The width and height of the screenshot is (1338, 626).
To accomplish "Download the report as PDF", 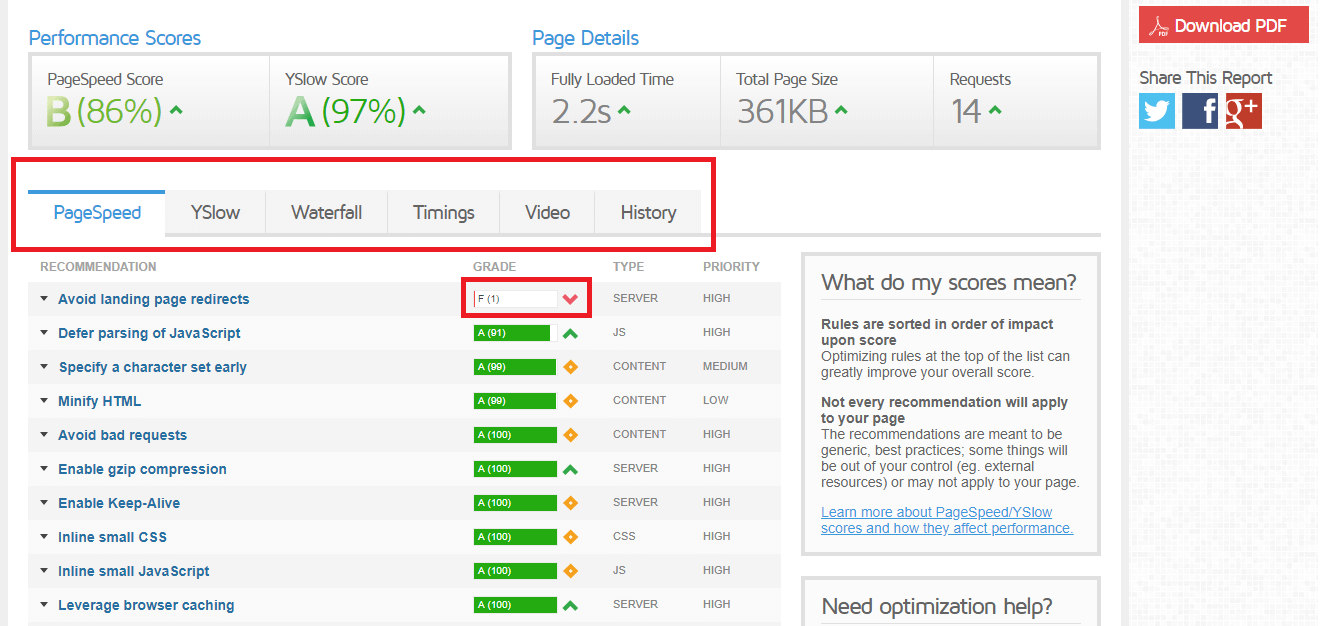I will tap(1223, 26).
